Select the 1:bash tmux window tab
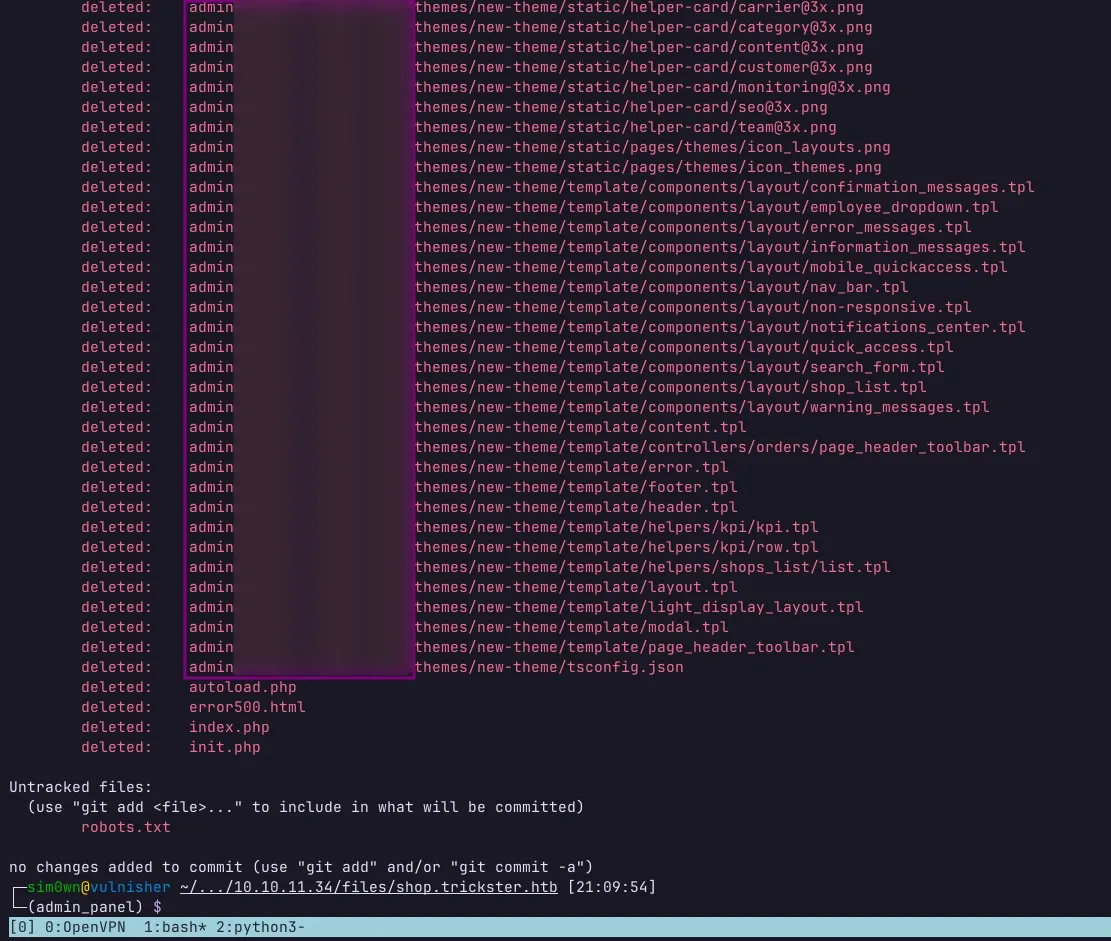 [175, 927]
